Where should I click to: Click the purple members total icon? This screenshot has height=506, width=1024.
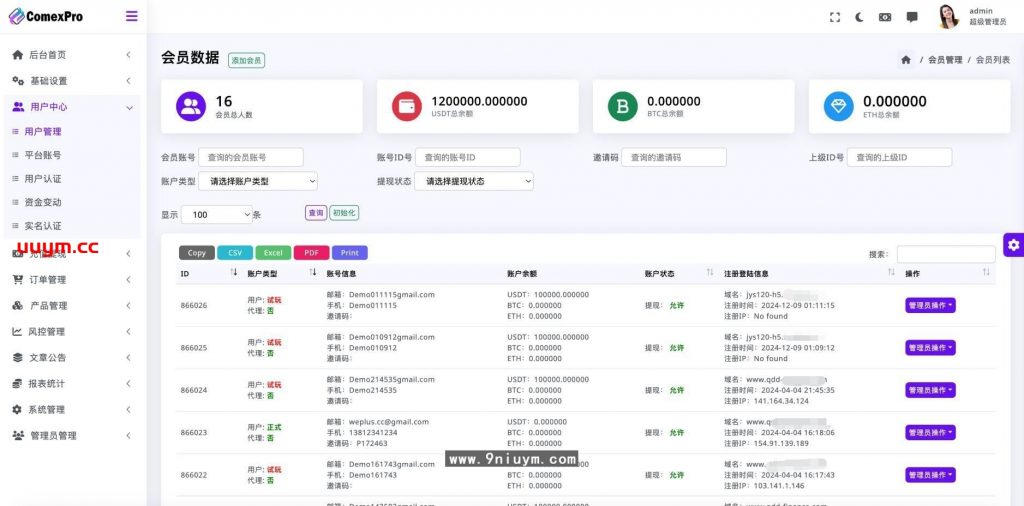click(191, 107)
